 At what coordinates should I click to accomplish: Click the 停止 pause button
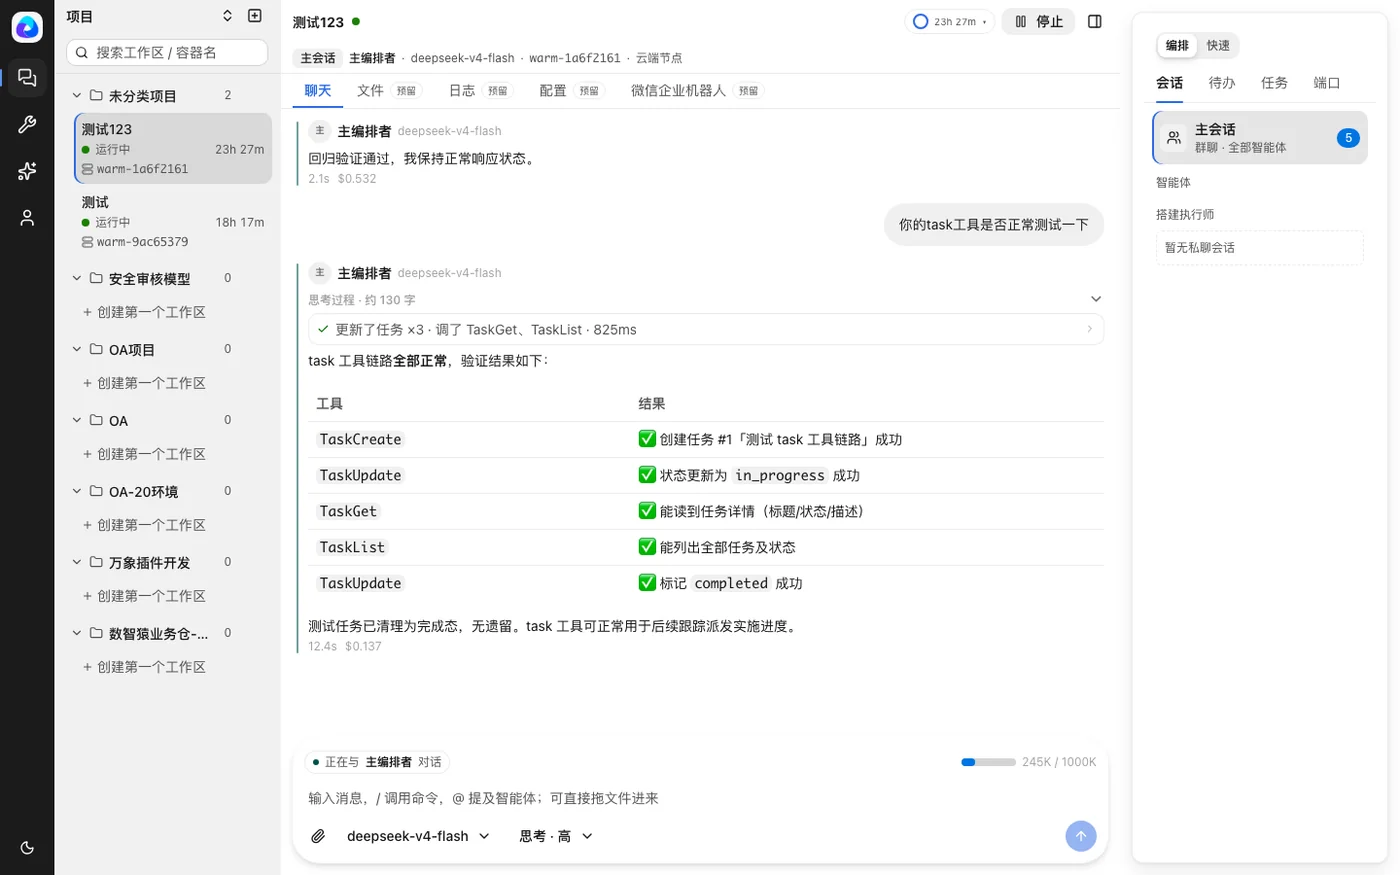click(1038, 21)
